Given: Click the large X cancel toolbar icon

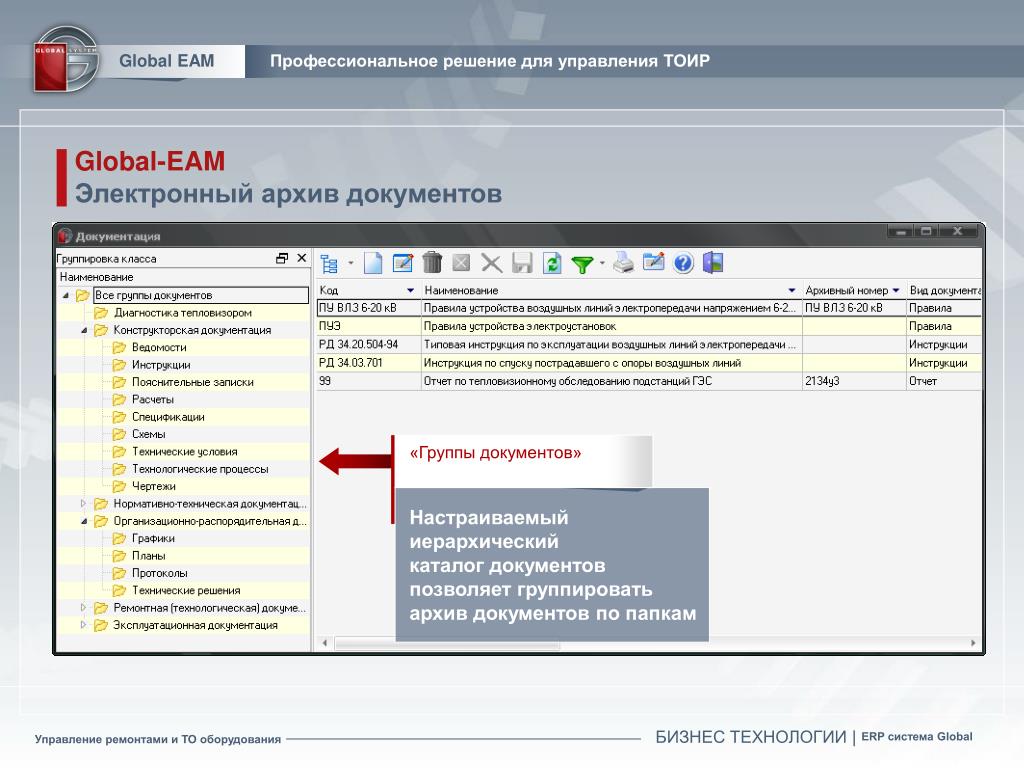Looking at the screenshot, I should [x=491, y=263].
